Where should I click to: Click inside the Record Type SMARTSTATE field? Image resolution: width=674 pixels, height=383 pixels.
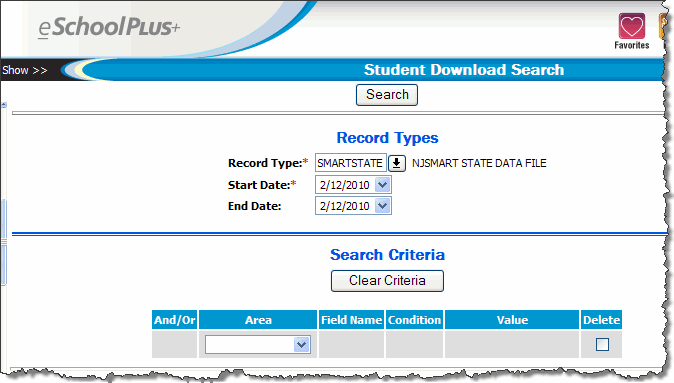pyautogui.click(x=350, y=163)
